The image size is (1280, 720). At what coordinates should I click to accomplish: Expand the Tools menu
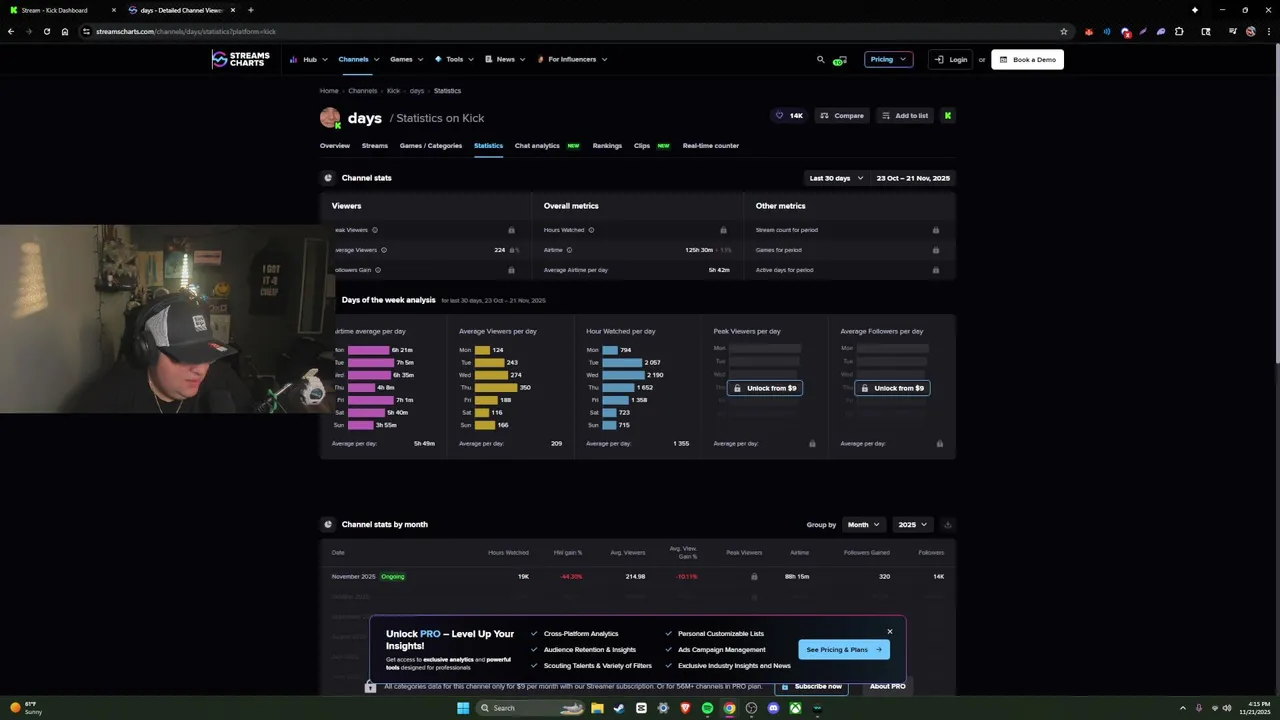(x=454, y=59)
